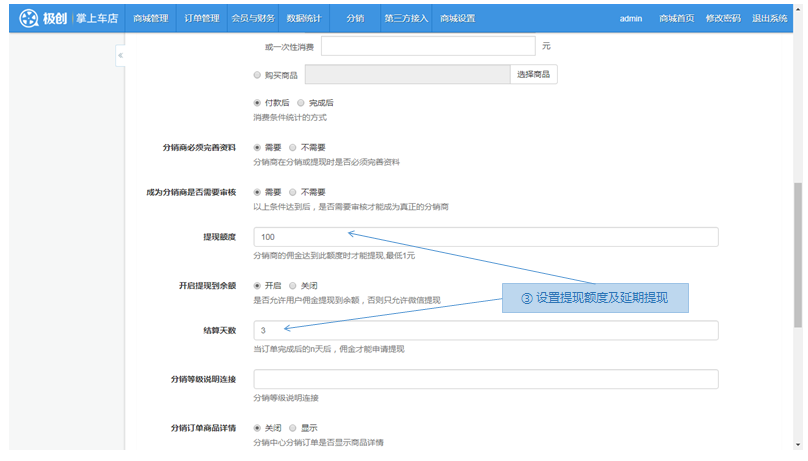The height and width of the screenshot is (461, 808).
Task: Click the 提现额度 input field
Action: (x=485, y=237)
